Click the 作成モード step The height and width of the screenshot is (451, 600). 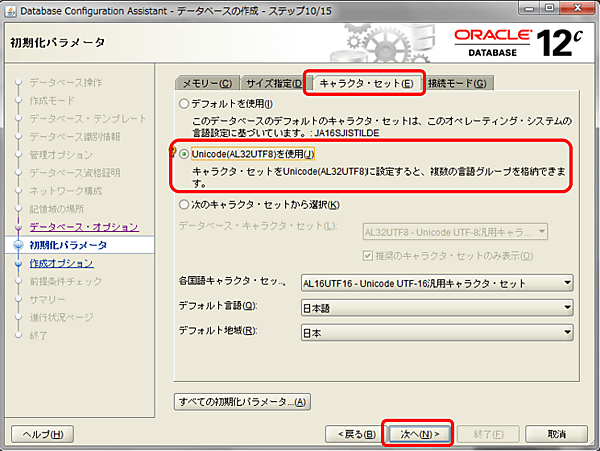[52, 101]
